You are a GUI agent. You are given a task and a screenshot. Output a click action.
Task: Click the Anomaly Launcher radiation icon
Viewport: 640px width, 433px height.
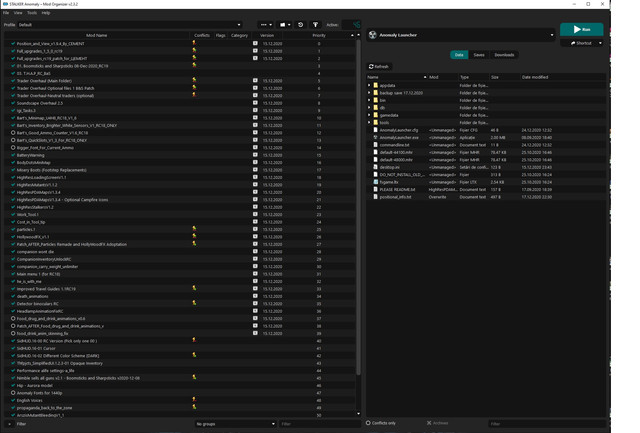pyautogui.click(x=373, y=35)
